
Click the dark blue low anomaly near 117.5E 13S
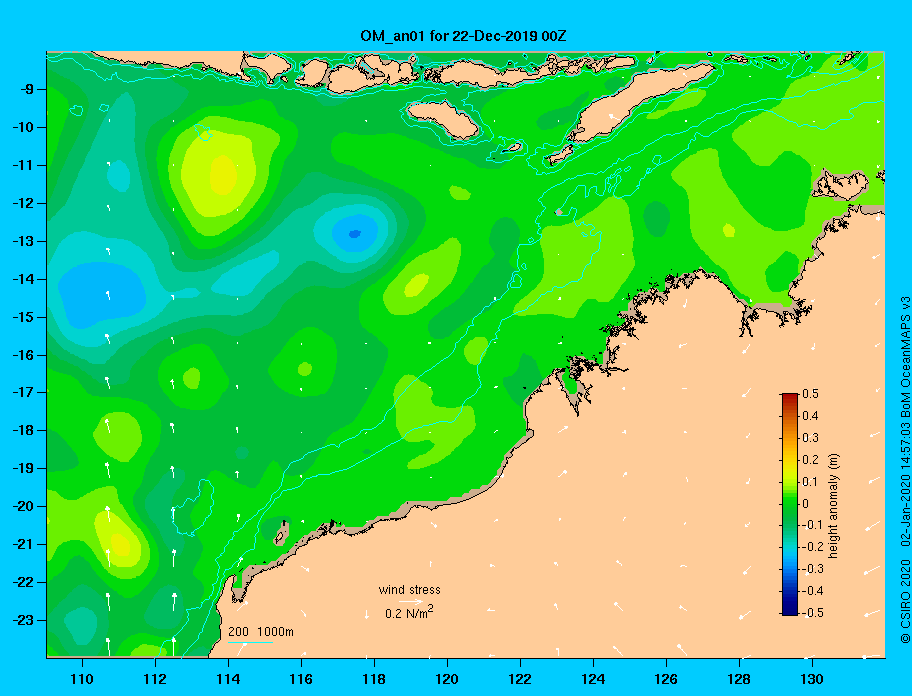(x=354, y=234)
